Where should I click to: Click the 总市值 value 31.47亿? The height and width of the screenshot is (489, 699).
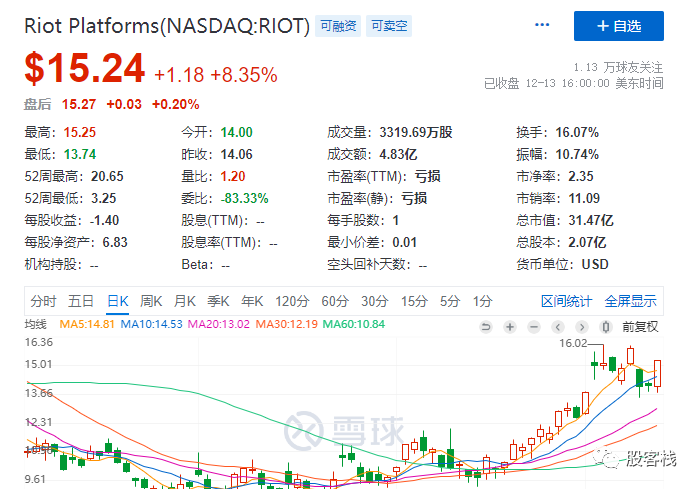[591, 220]
